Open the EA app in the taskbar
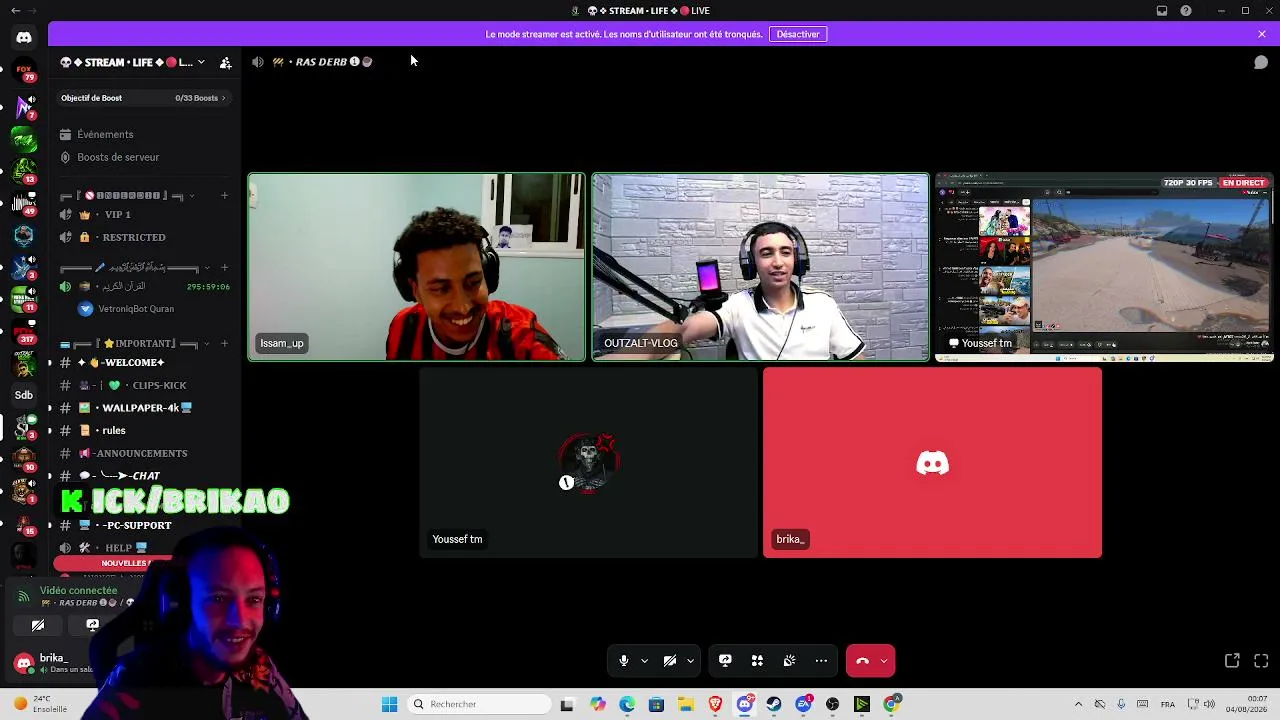This screenshot has height=720, width=1280. pyautogui.click(x=803, y=704)
